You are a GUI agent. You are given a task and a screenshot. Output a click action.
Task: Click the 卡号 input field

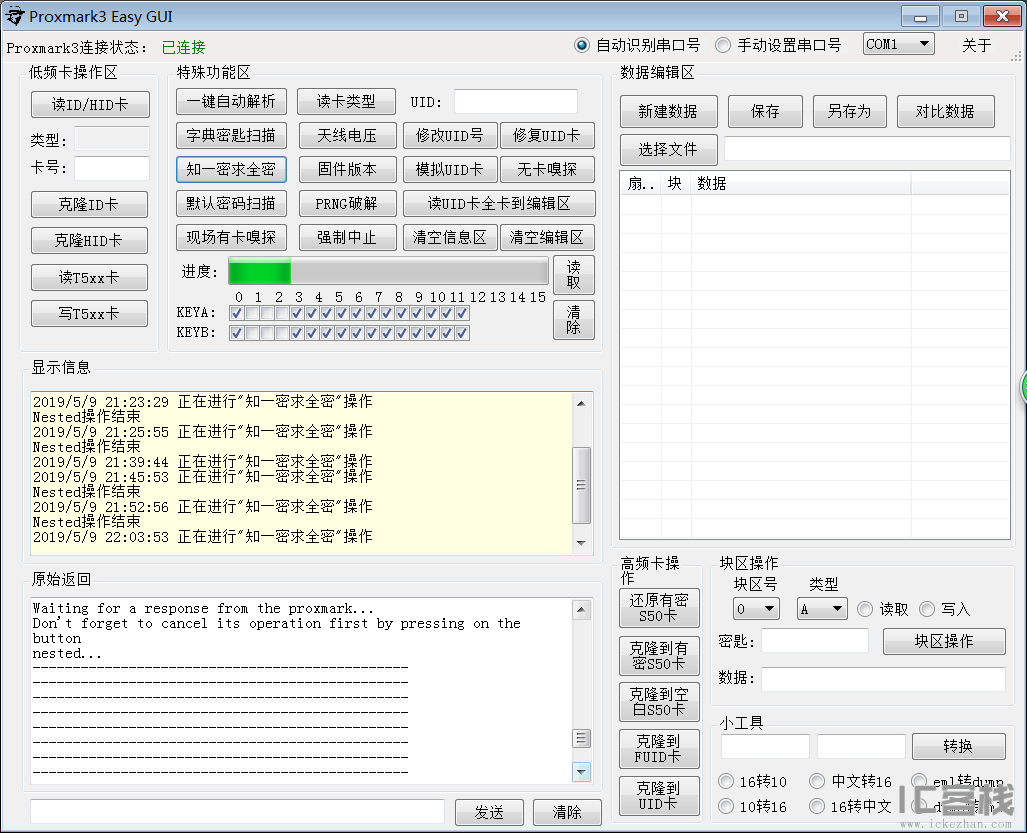click(112, 168)
